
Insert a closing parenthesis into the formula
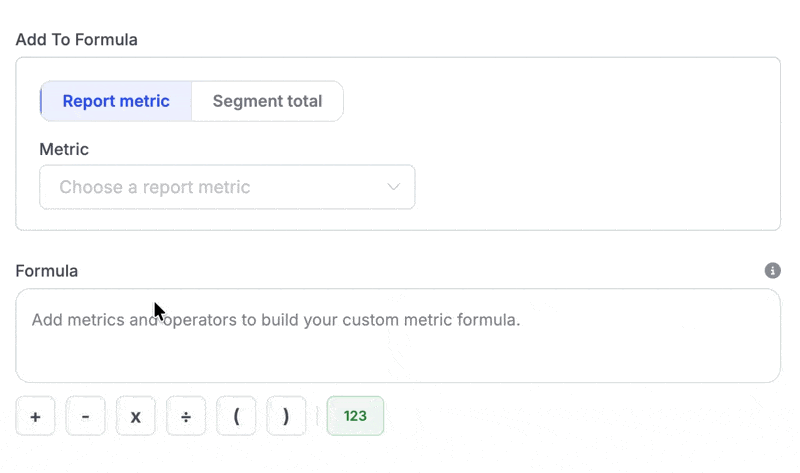286,416
